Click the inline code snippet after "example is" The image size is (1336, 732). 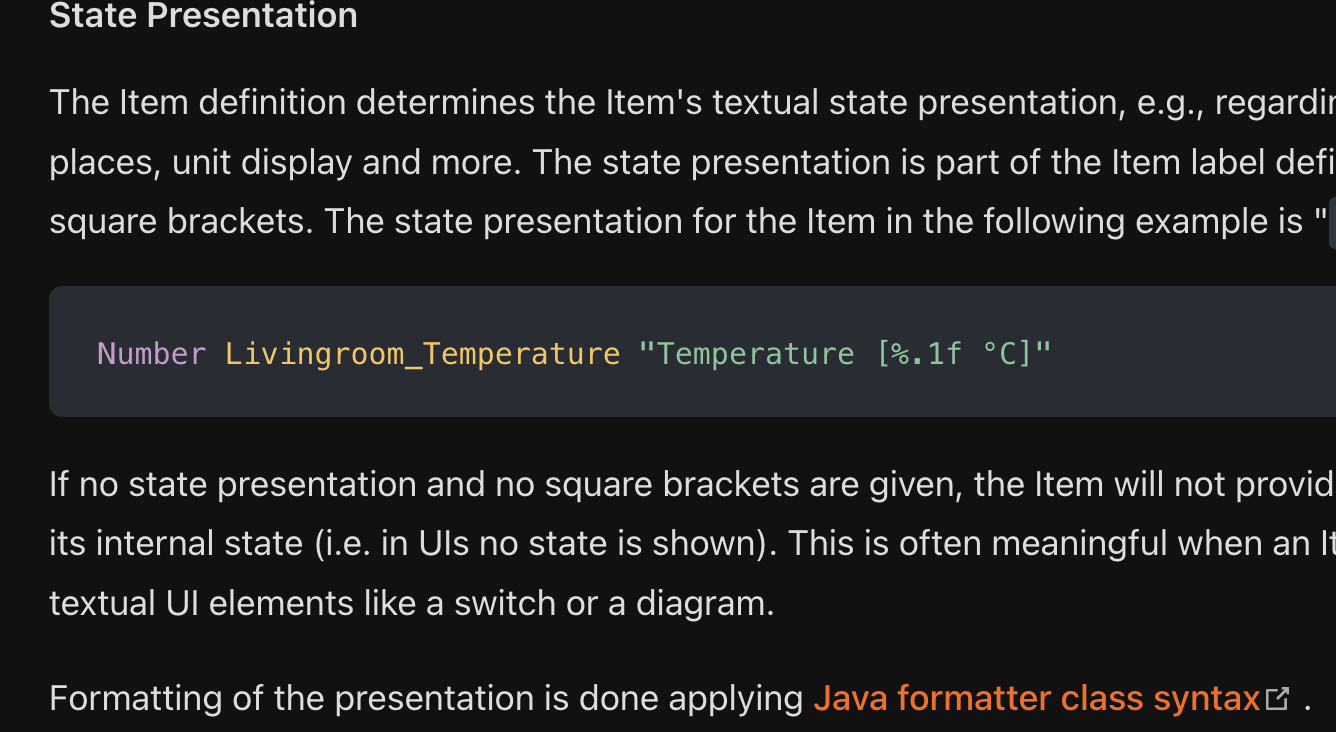1332,221
